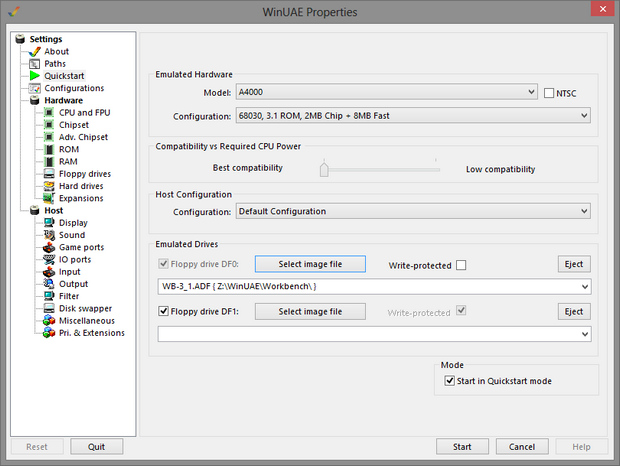This screenshot has width=620, height=466.
Task: Open the Miscellaneous page
Action: (x=87, y=321)
